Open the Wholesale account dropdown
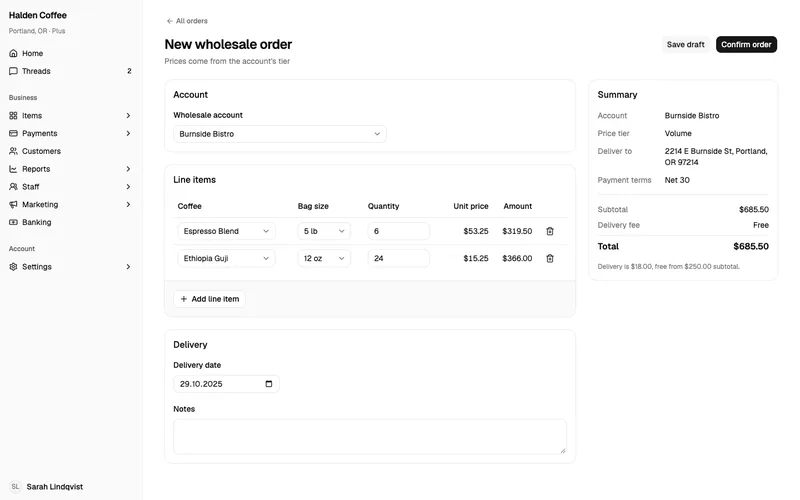The image size is (800, 500). 280,134
